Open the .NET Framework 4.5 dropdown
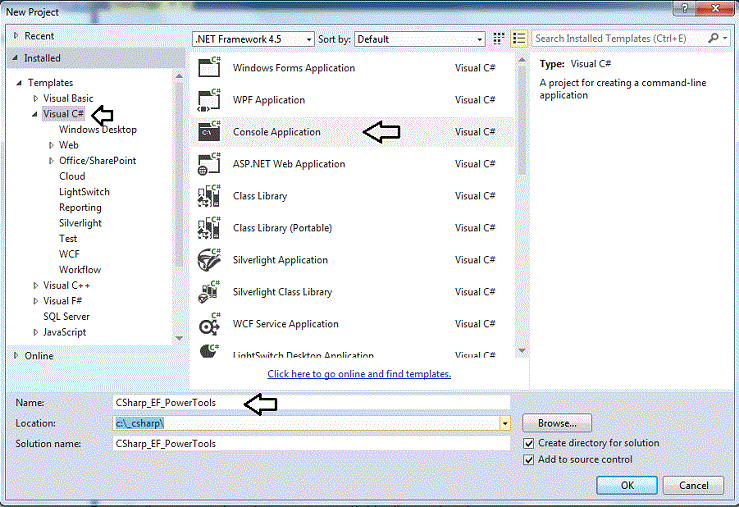Screen dimensions: 739x507 (x=254, y=39)
